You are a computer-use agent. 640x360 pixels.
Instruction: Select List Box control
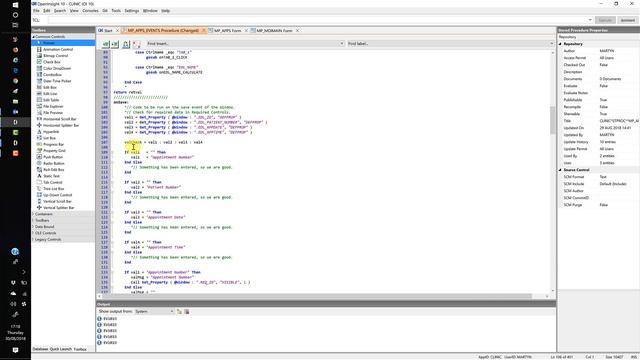(49, 138)
